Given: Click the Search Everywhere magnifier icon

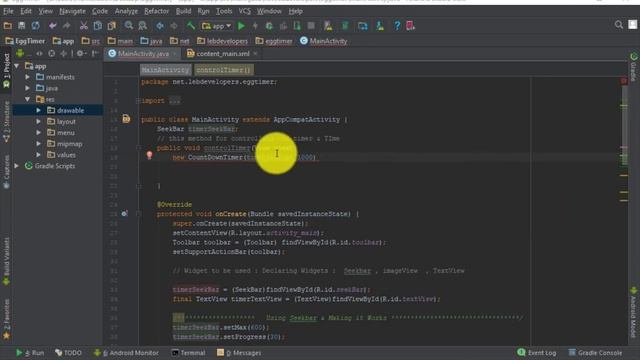Looking at the screenshot, I should (619, 25).
